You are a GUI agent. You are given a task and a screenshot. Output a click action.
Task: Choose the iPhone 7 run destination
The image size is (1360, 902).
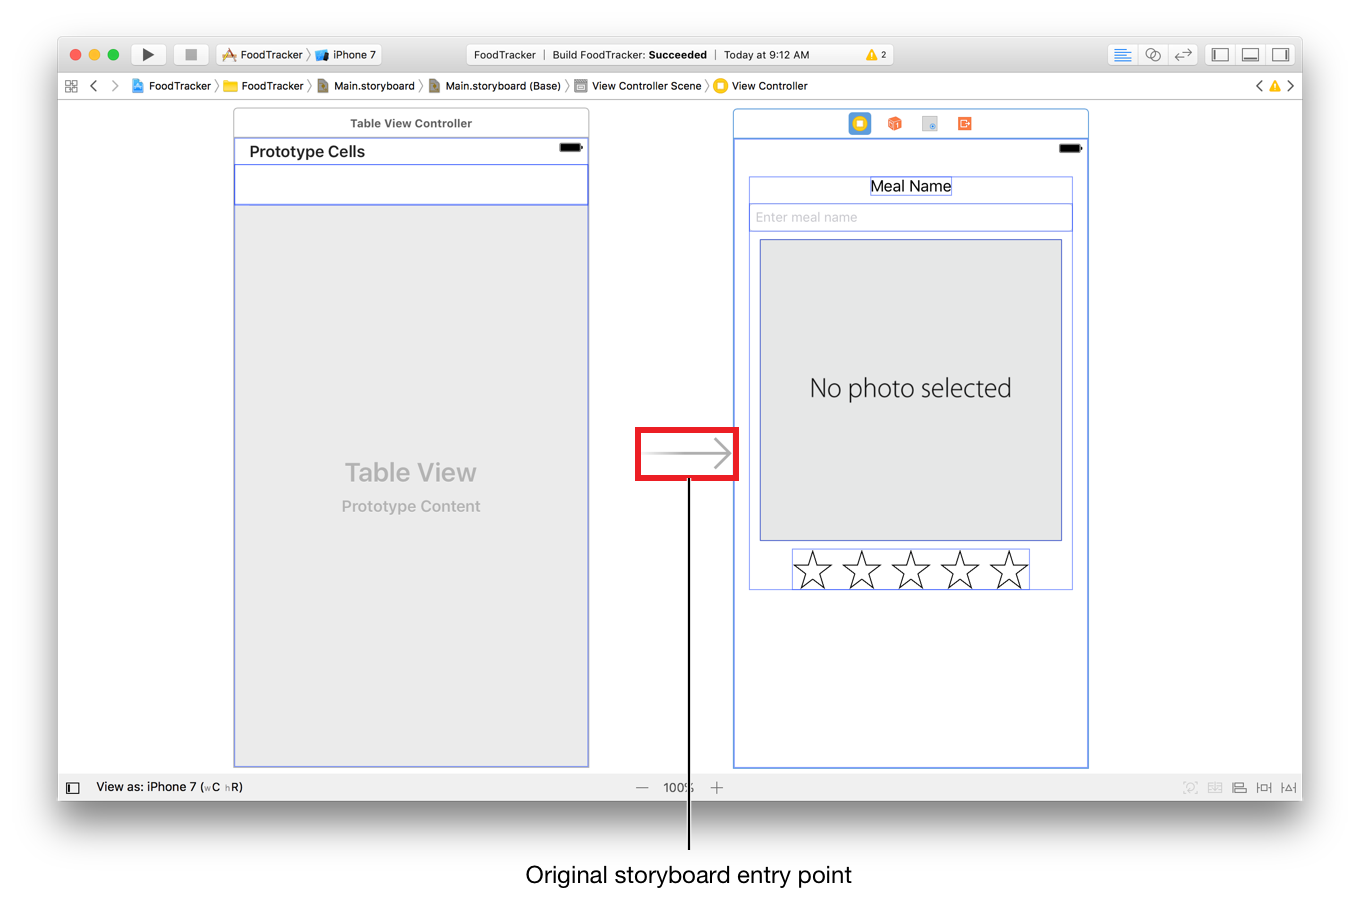tap(346, 55)
